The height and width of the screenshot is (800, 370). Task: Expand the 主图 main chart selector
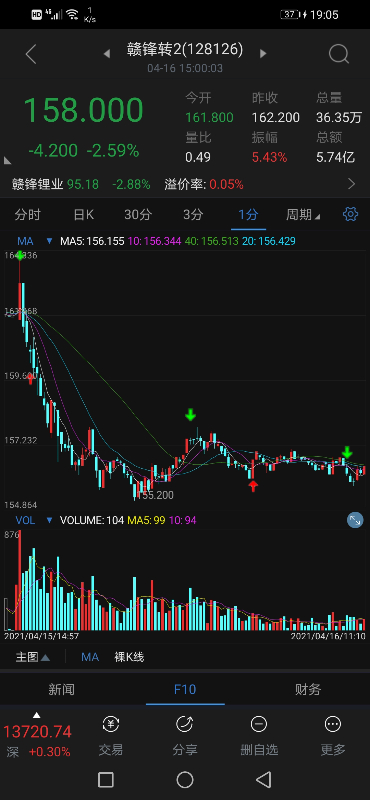33,657
